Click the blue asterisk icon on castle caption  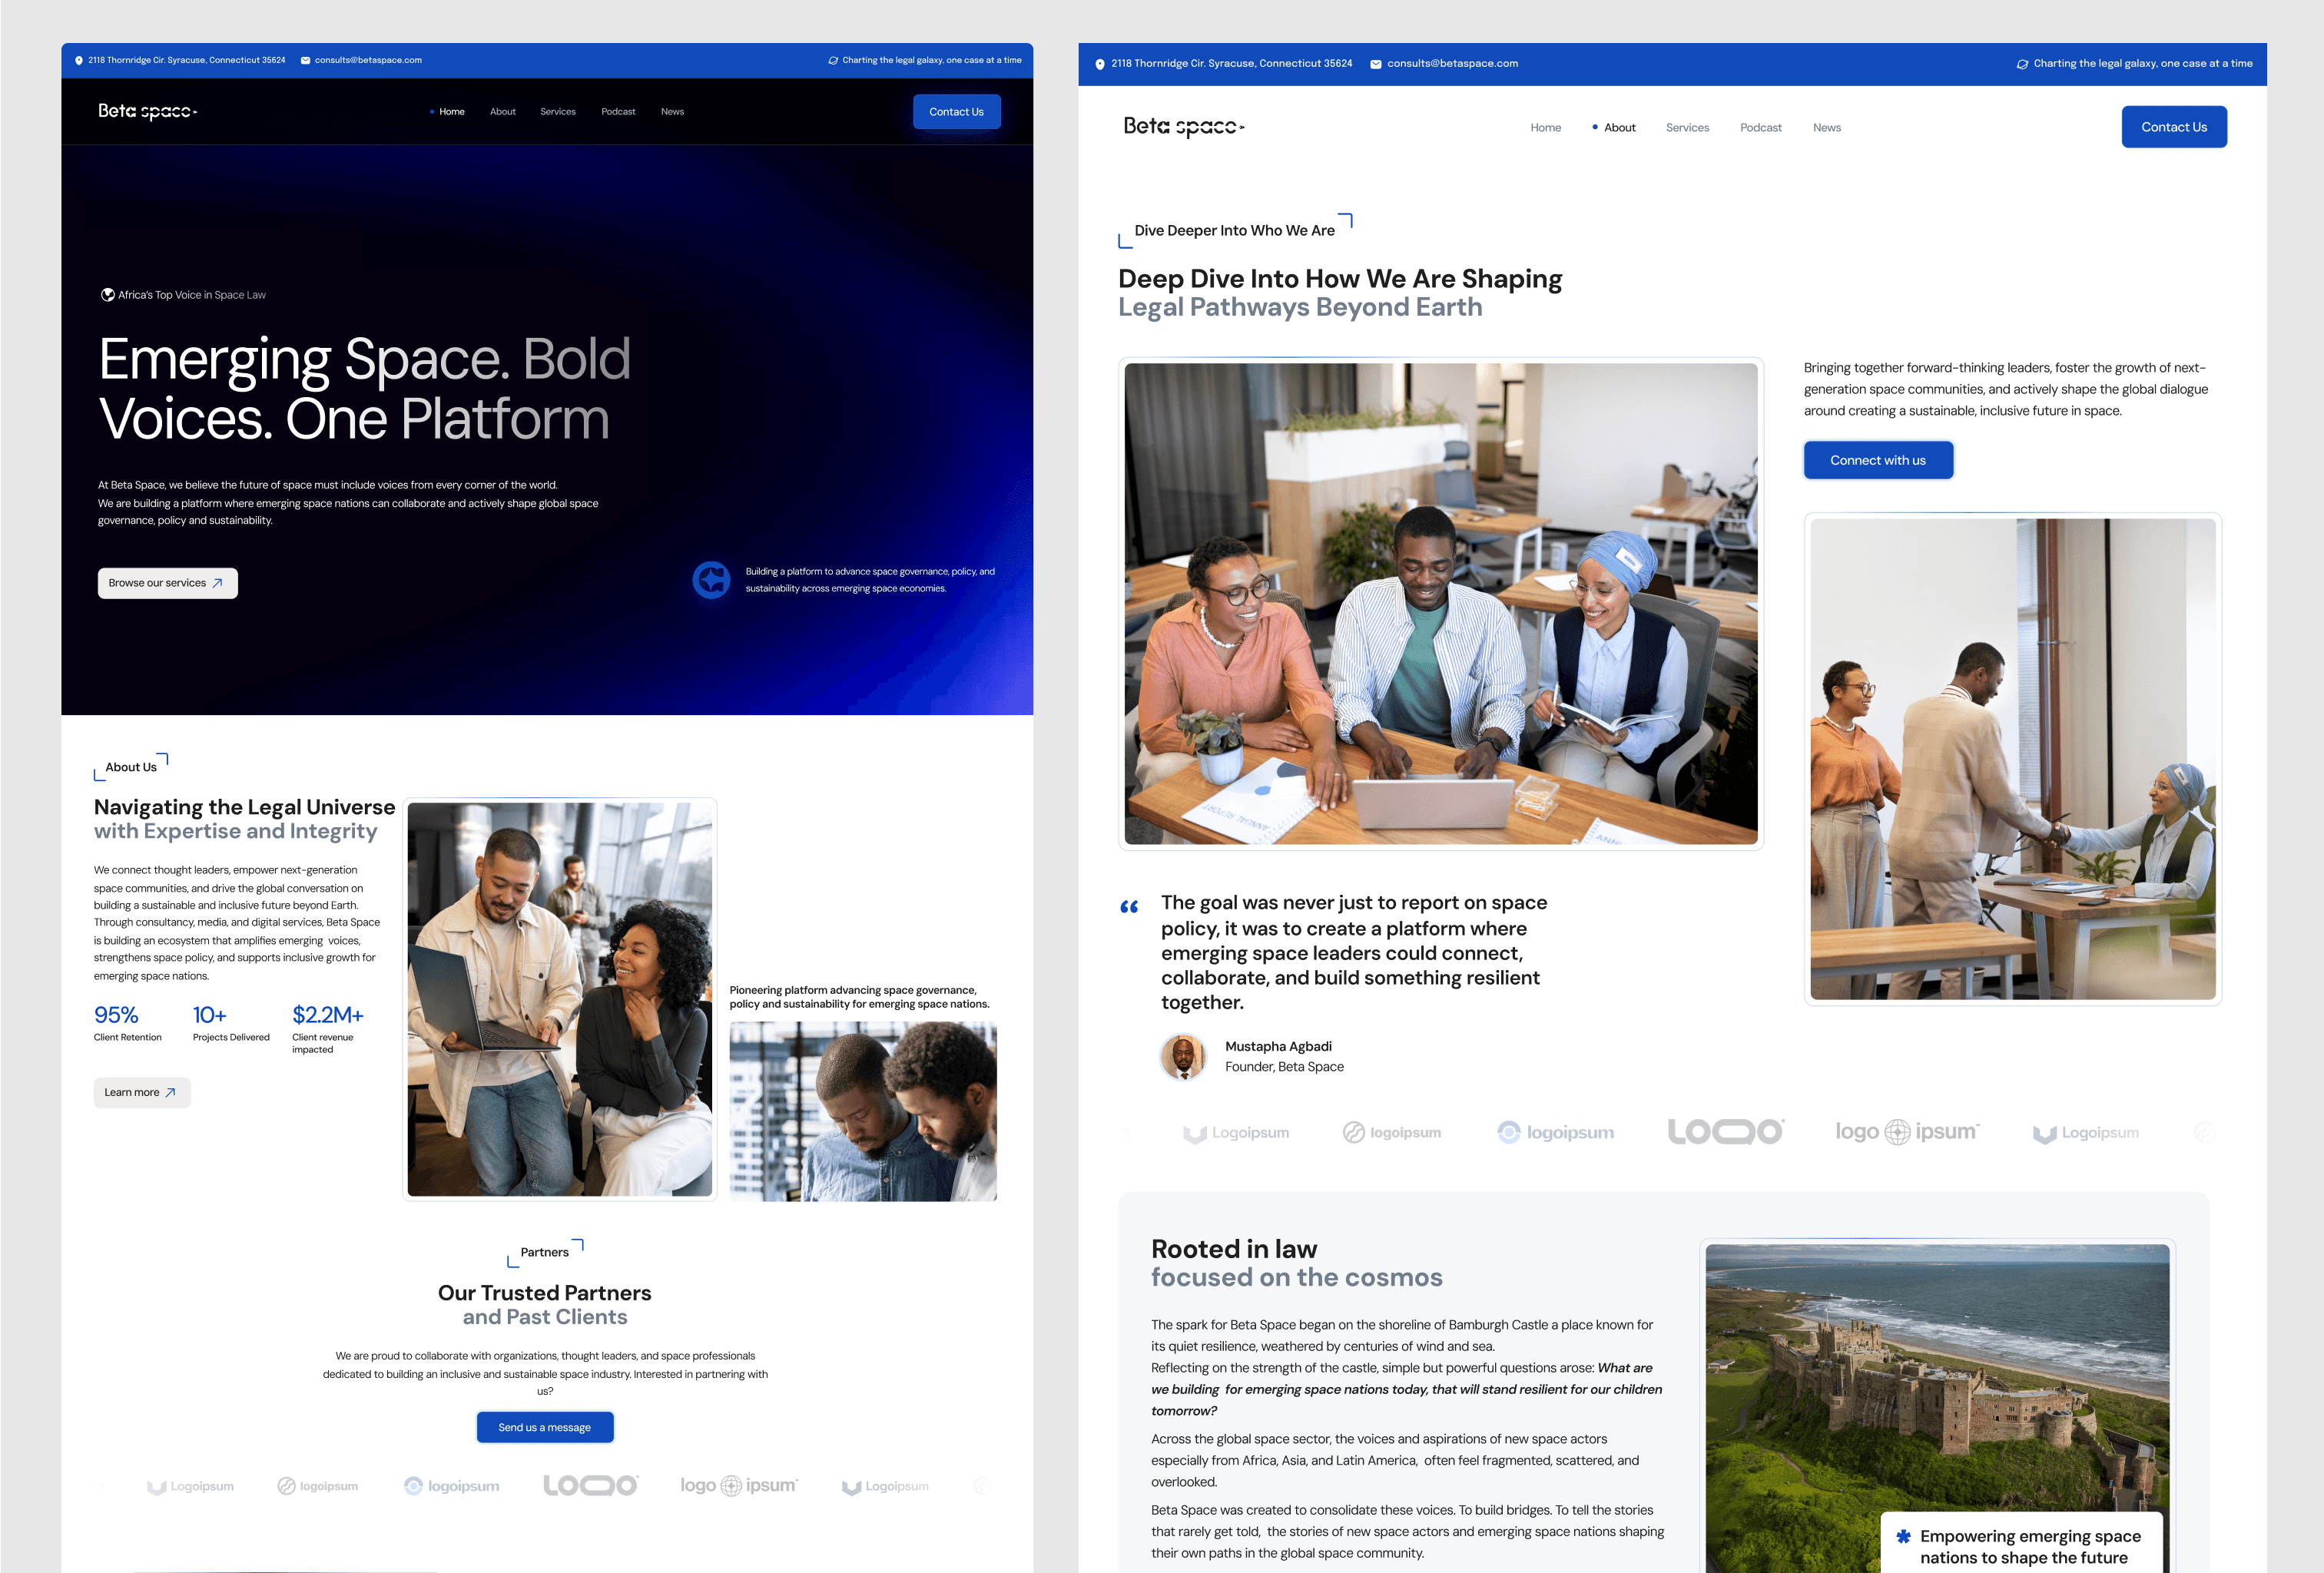(1903, 1536)
